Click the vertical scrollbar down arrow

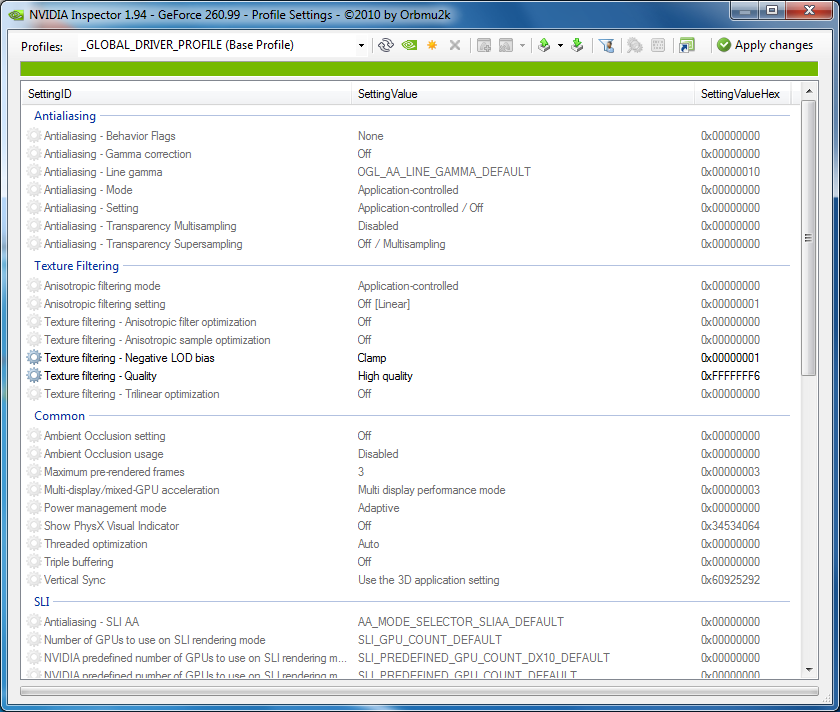pos(808,669)
